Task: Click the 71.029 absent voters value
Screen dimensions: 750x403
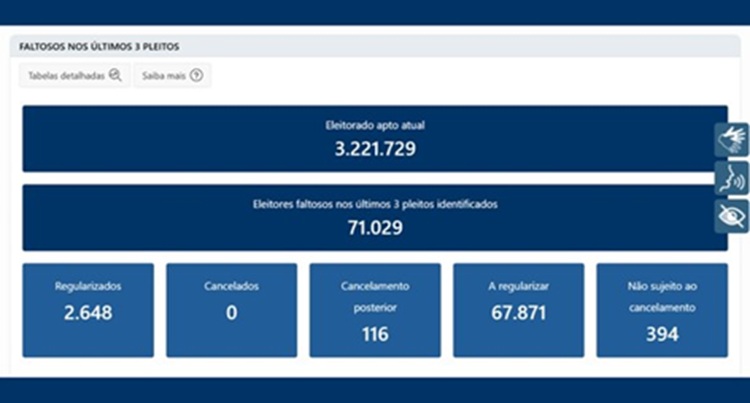Action: [x=375, y=227]
